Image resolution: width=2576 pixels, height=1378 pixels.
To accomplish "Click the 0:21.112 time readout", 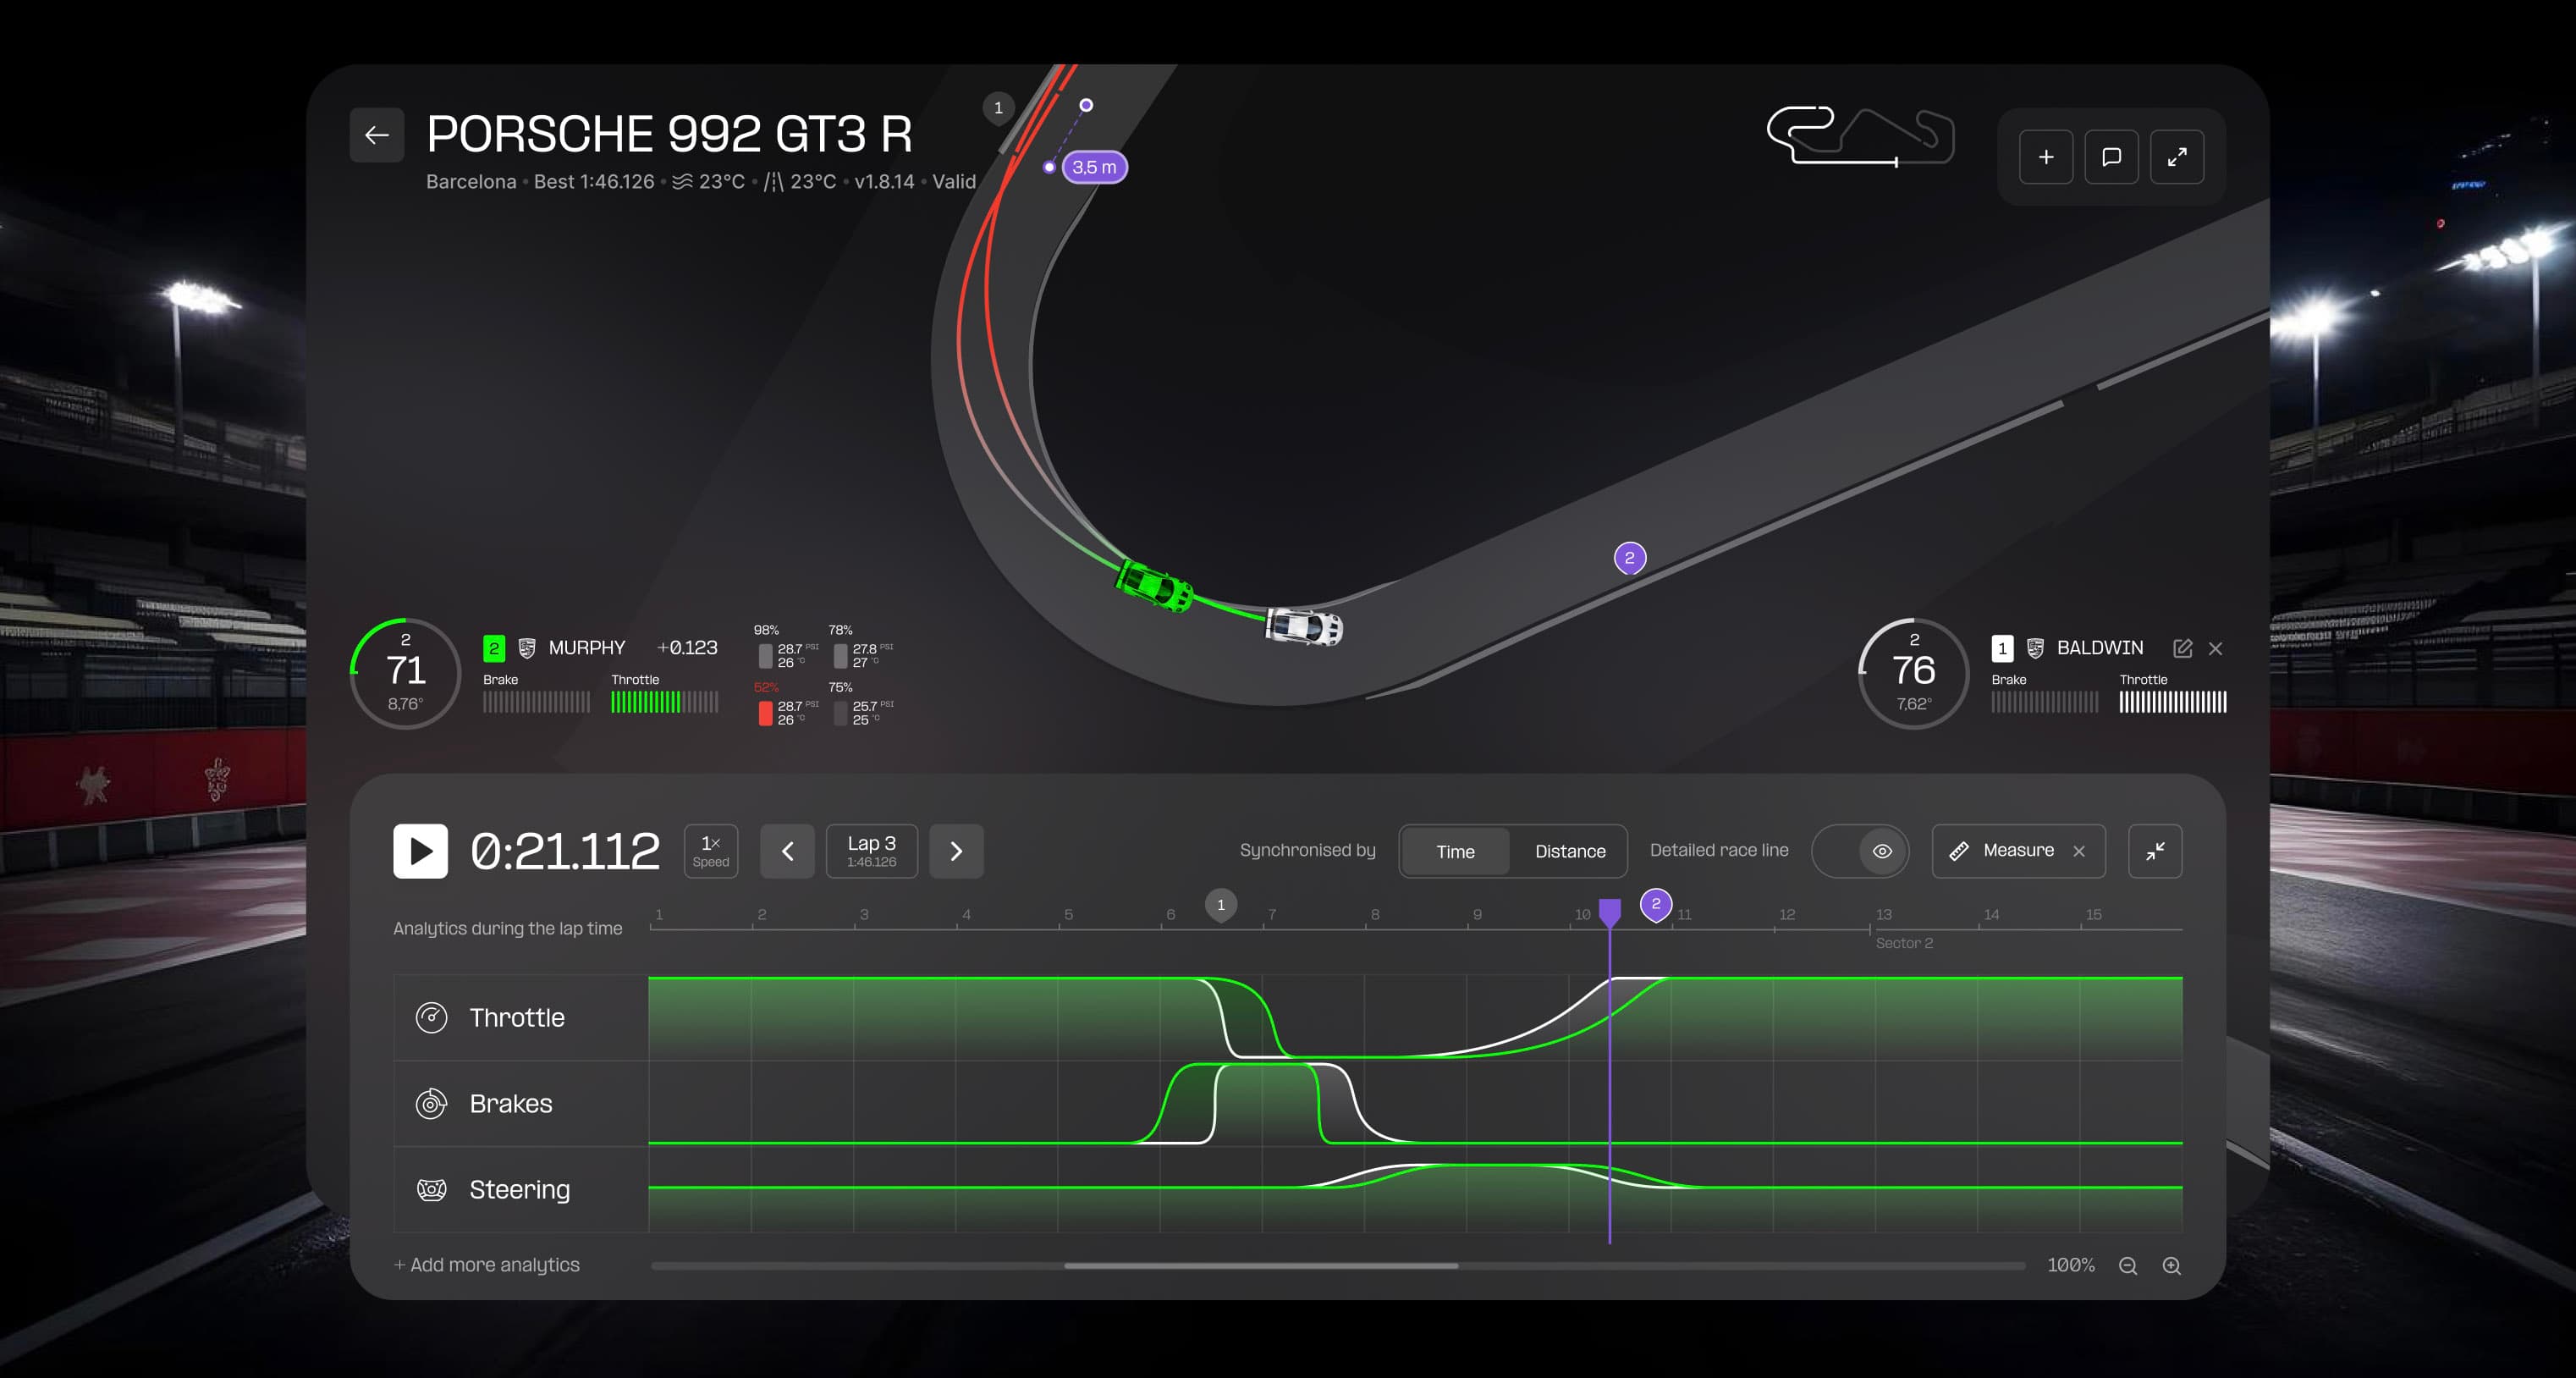I will pos(565,851).
